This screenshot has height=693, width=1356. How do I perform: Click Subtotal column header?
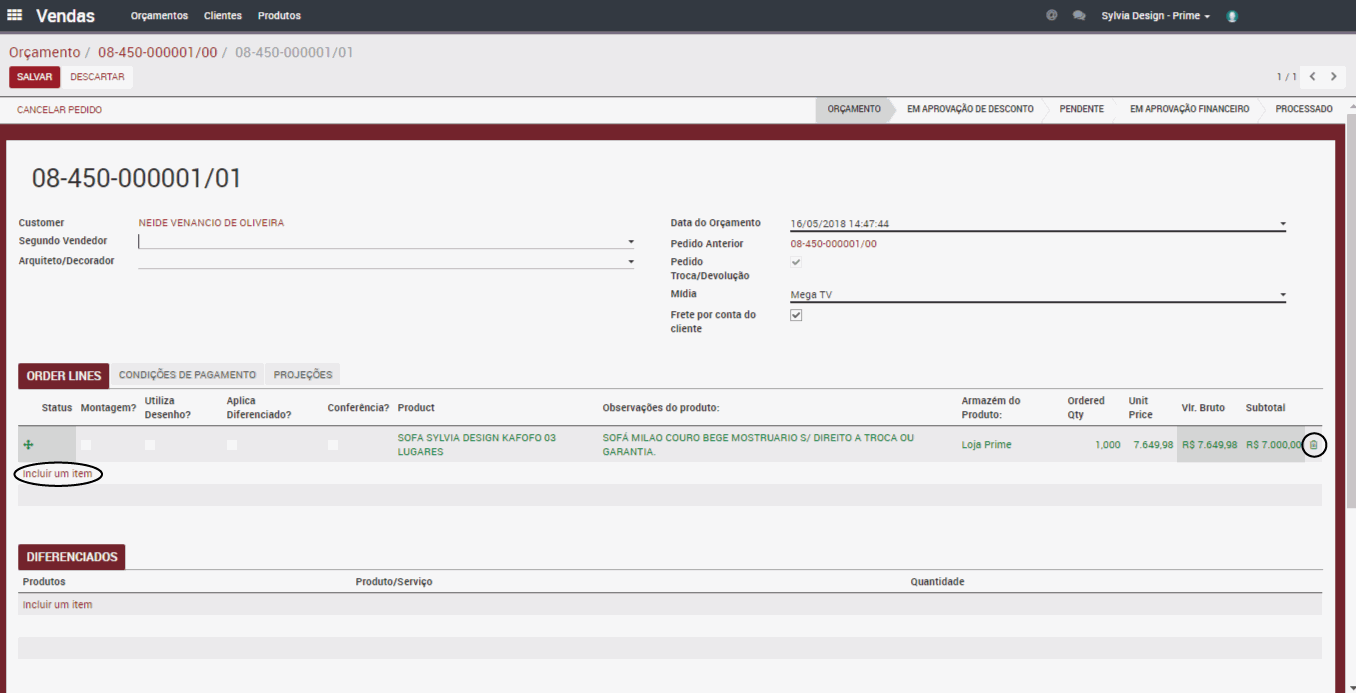coord(1265,408)
